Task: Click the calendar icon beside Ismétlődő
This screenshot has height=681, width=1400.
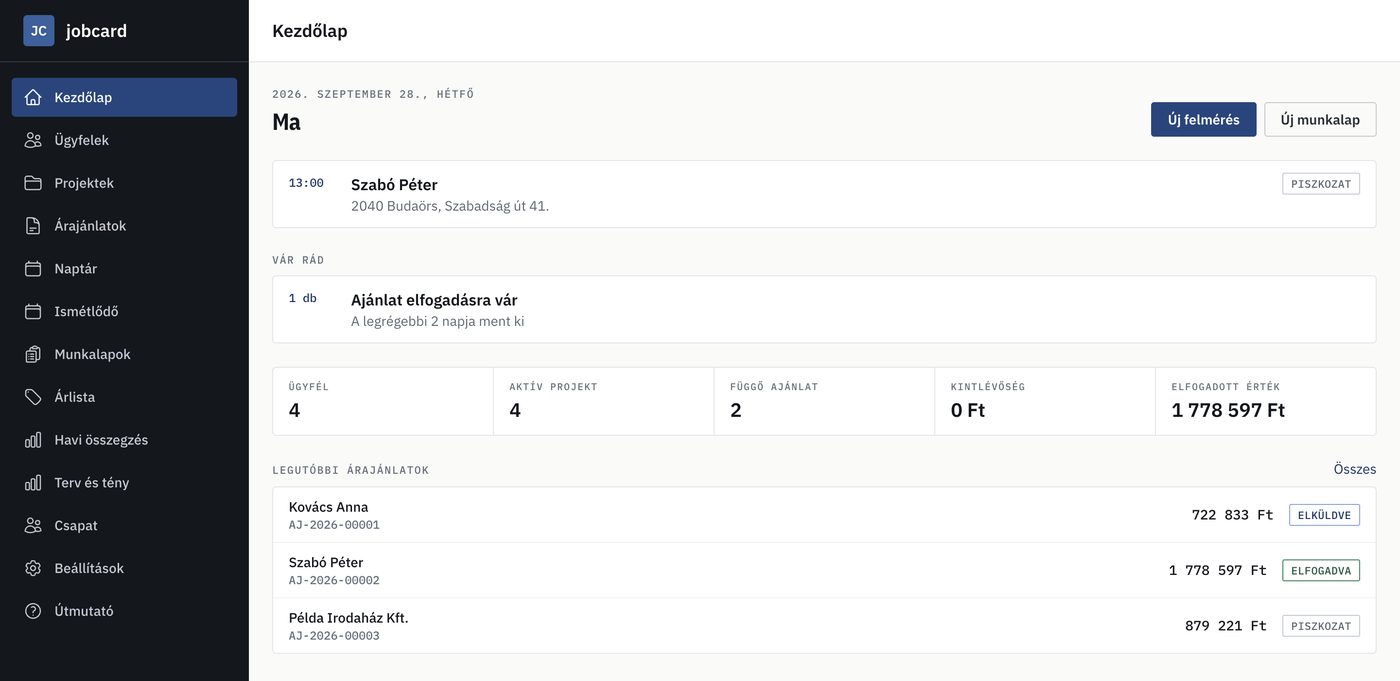Action: pos(33,311)
